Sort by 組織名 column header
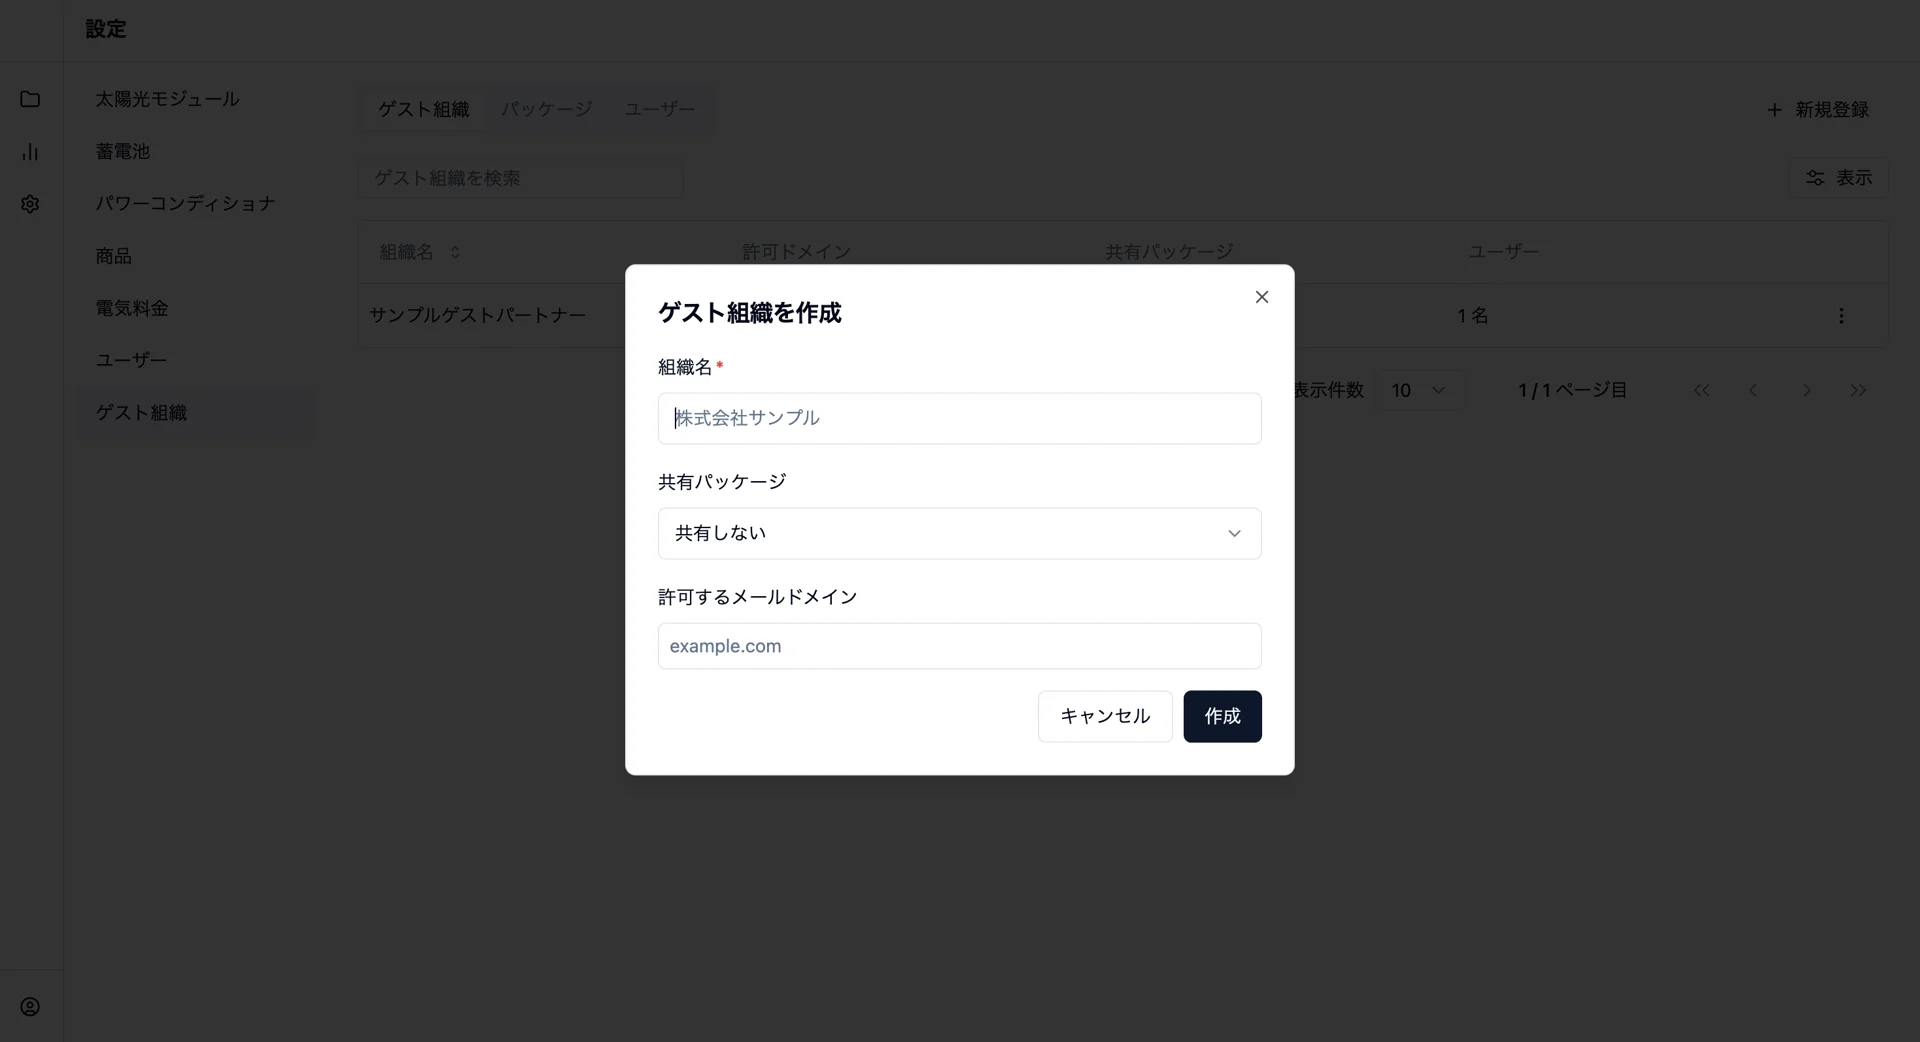The height and width of the screenshot is (1042, 1920). [420, 252]
